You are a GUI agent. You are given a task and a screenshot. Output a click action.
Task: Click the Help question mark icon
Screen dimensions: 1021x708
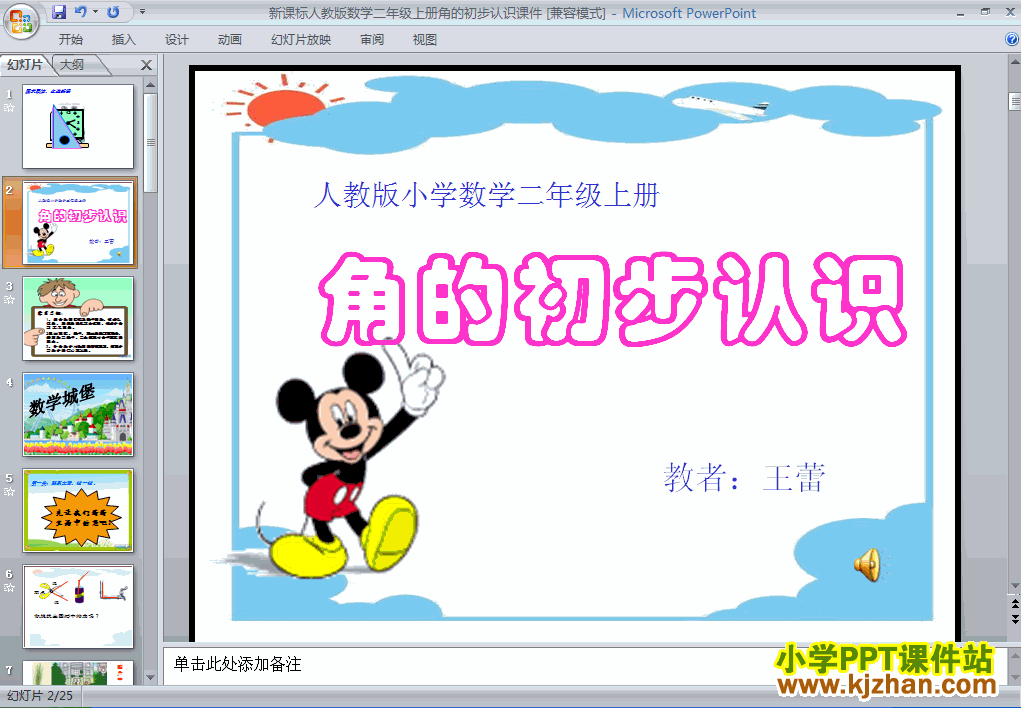[x=1012, y=39]
